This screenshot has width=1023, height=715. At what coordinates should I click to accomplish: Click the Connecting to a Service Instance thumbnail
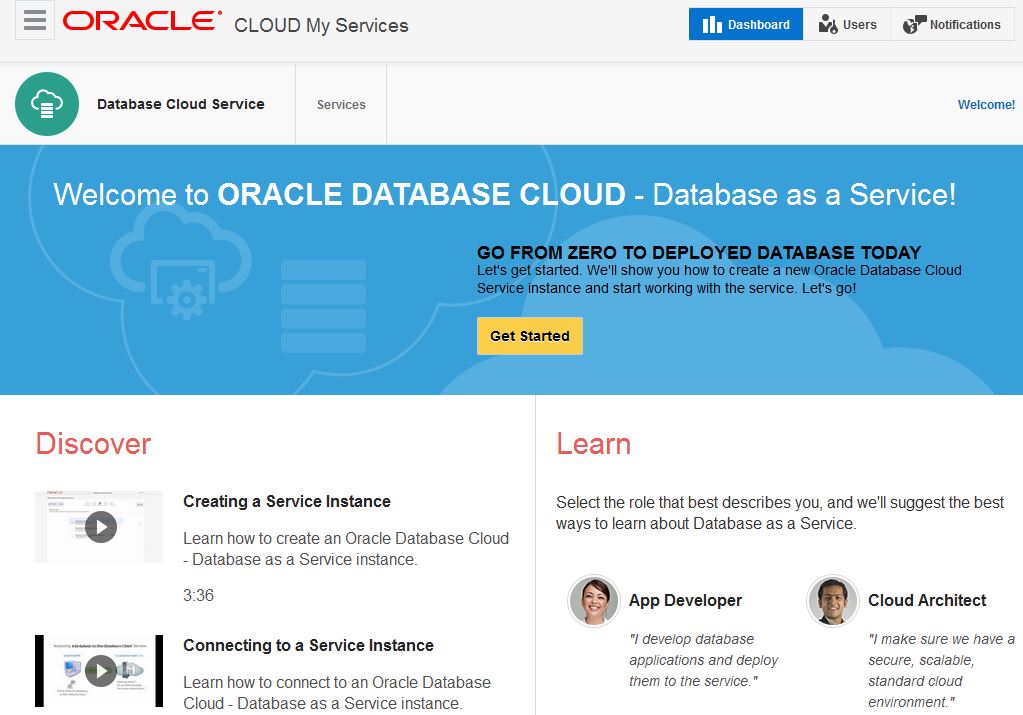pyautogui.click(x=98, y=670)
